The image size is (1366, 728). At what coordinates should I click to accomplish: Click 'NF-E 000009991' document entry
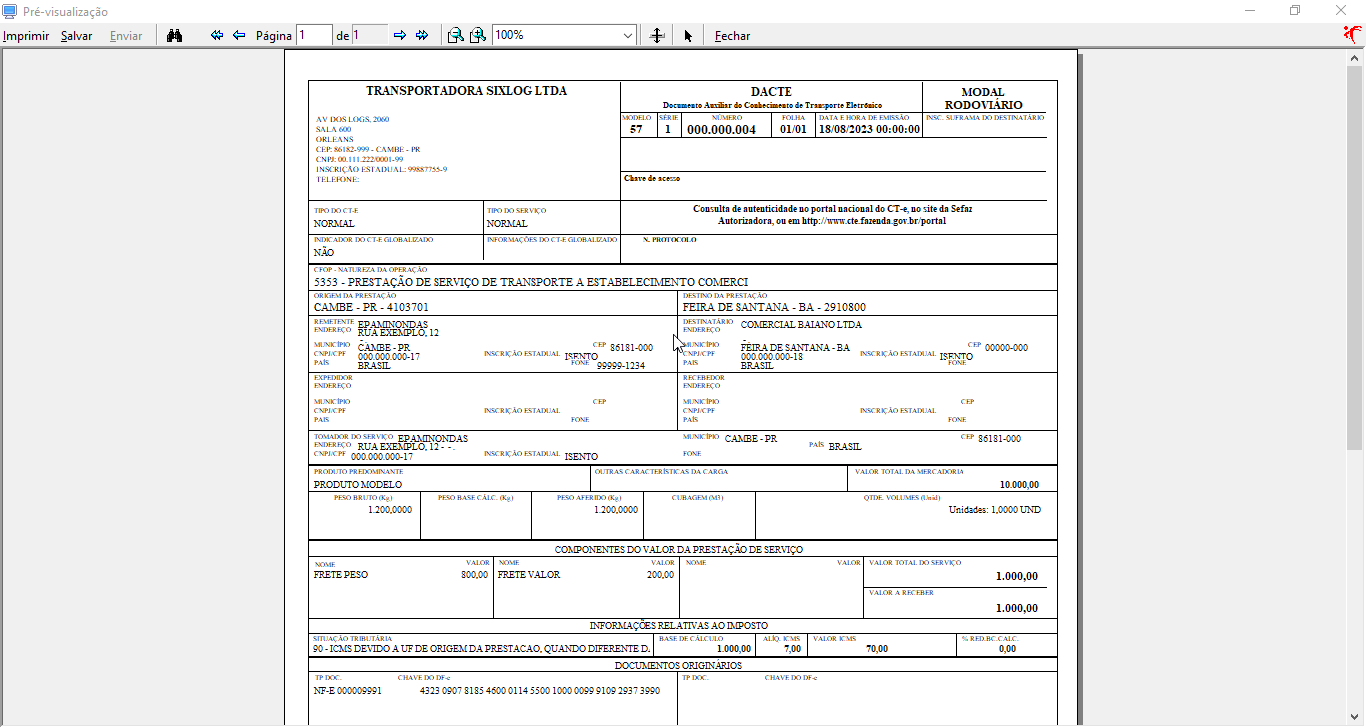point(348,691)
